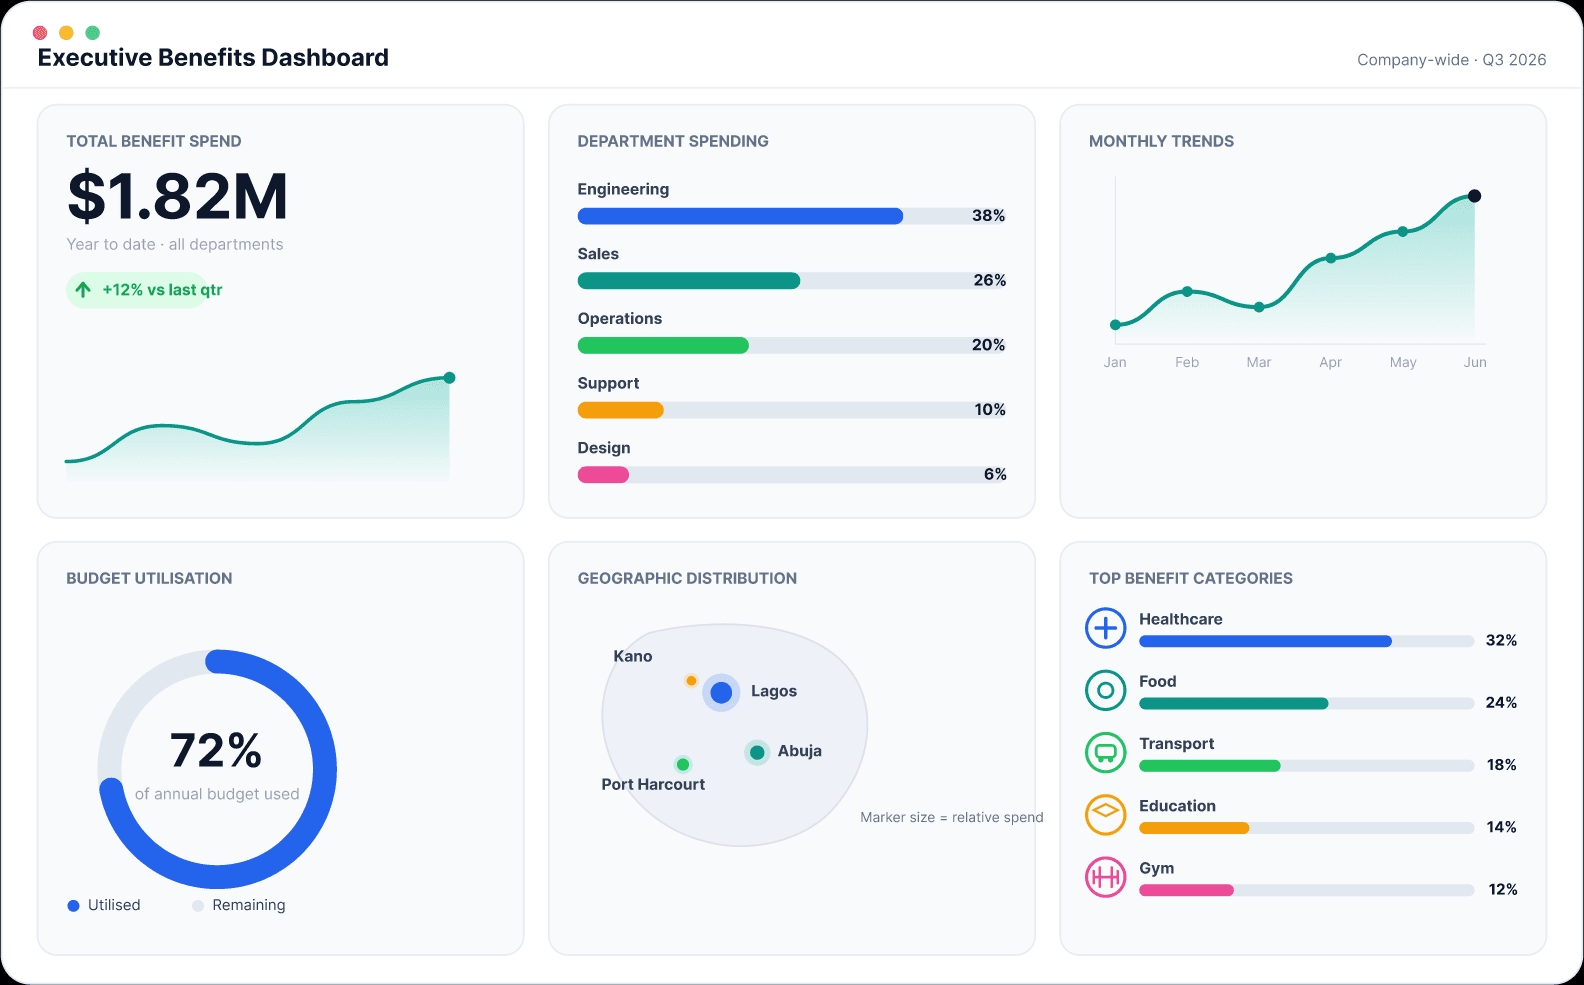The height and width of the screenshot is (985, 1584).
Task: Click the Healthcare plus icon
Action: click(x=1105, y=628)
